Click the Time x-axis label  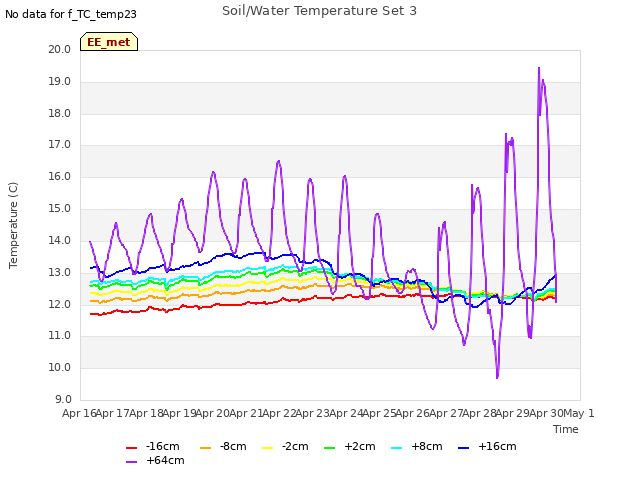coord(566,429)
